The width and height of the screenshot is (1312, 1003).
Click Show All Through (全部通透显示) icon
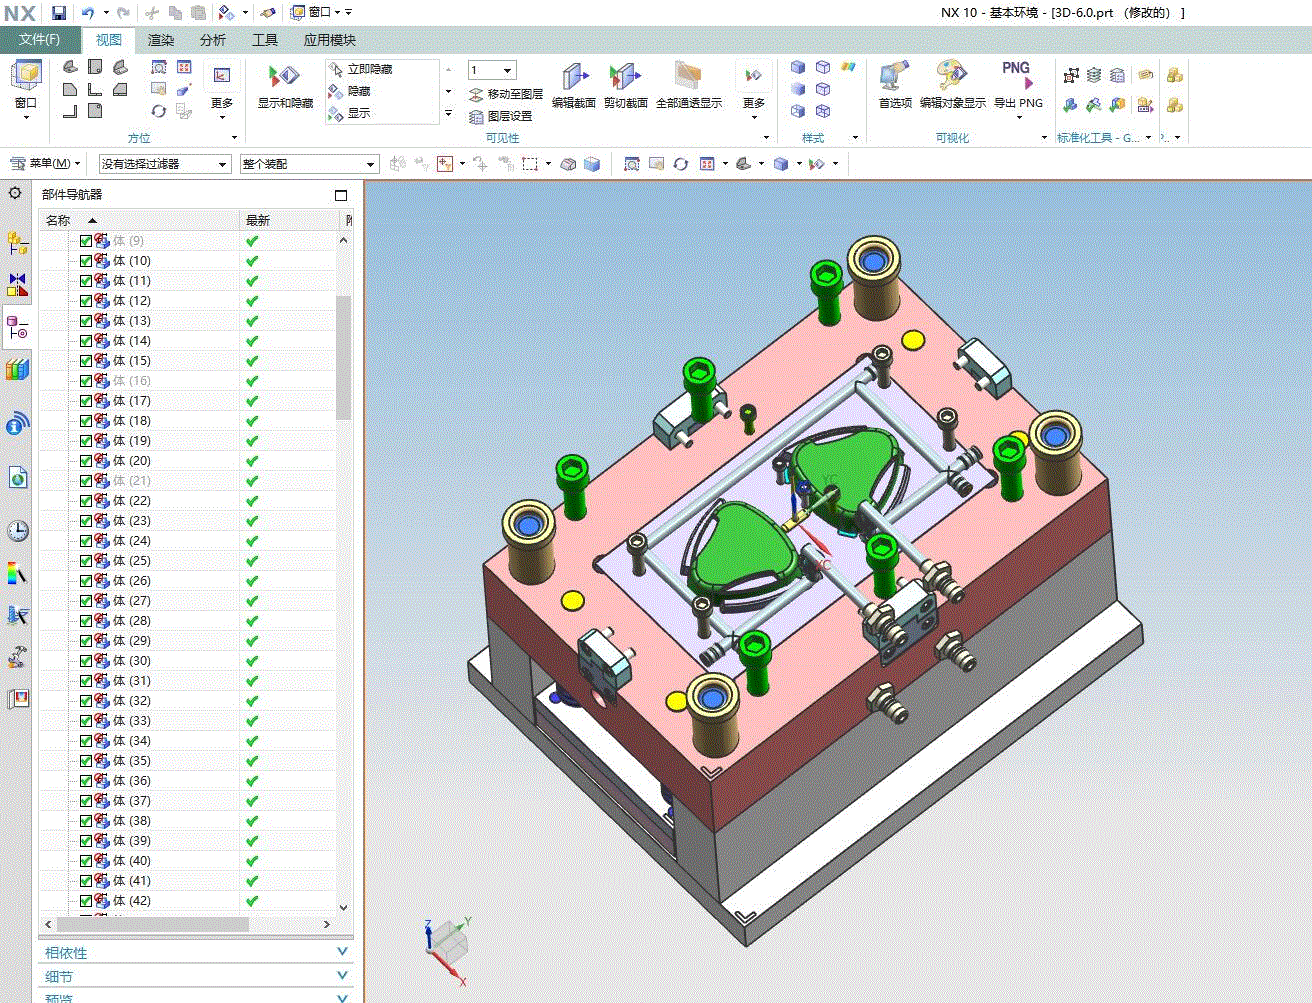pos(688,78)
